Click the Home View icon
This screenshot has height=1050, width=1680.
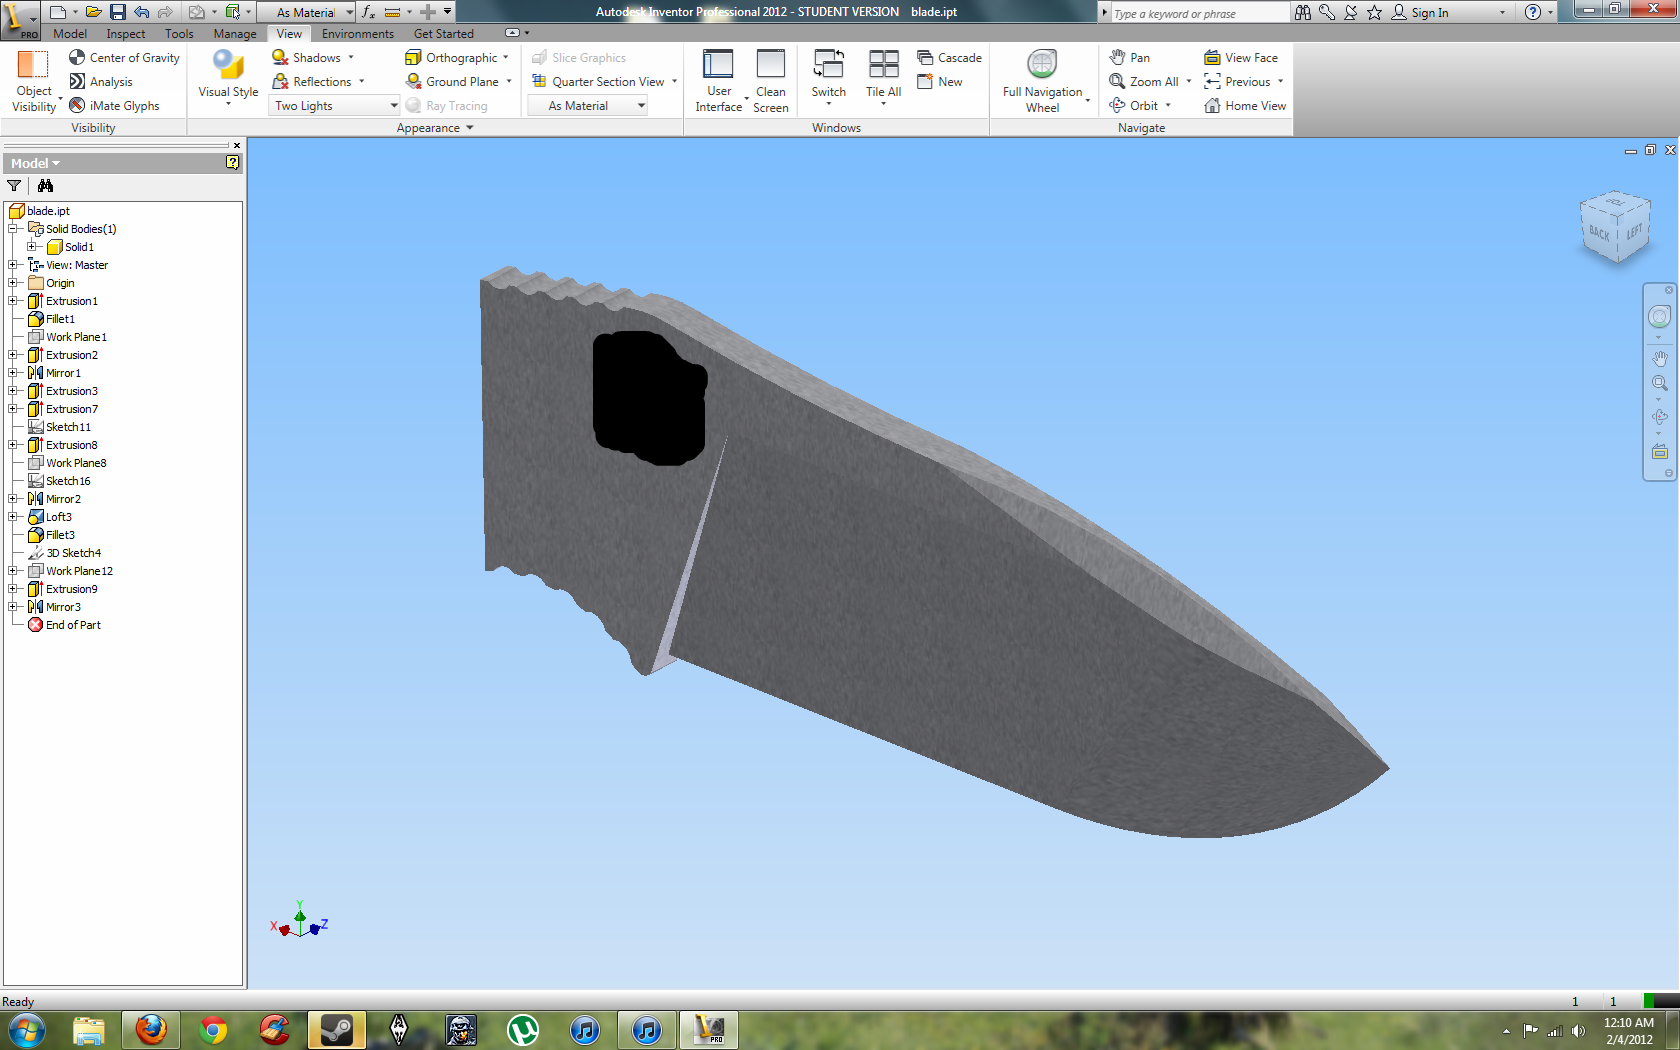click(1212, 106)
